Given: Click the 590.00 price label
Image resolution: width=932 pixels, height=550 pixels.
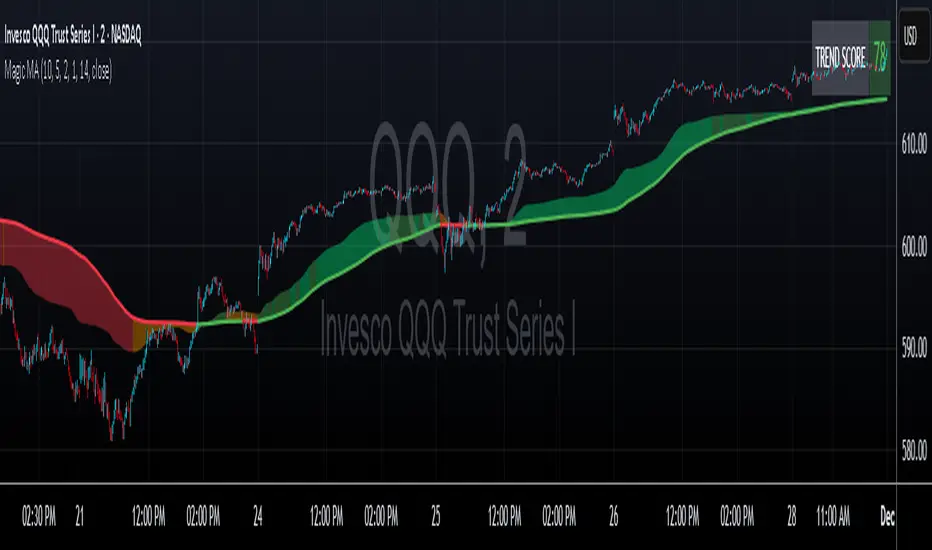Looking at the screenshot, I should click(x=914, y=348).
